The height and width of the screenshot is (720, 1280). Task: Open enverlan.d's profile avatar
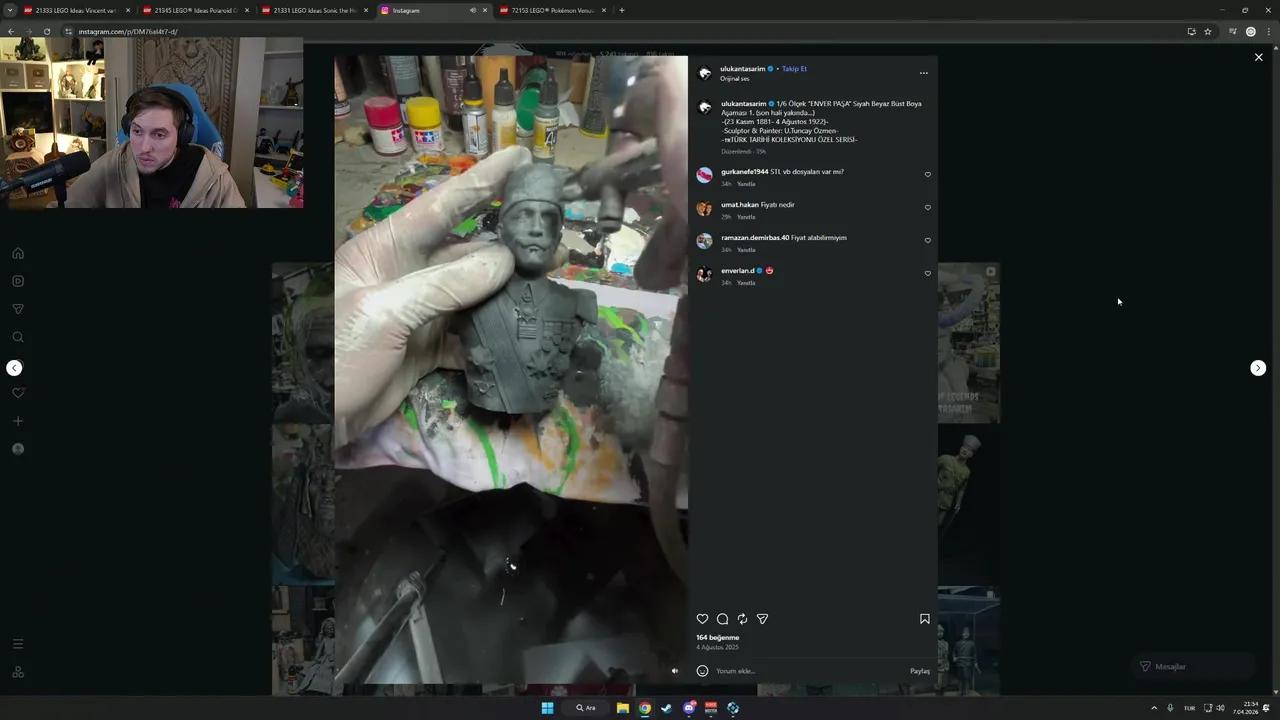[x=704, y=274]
